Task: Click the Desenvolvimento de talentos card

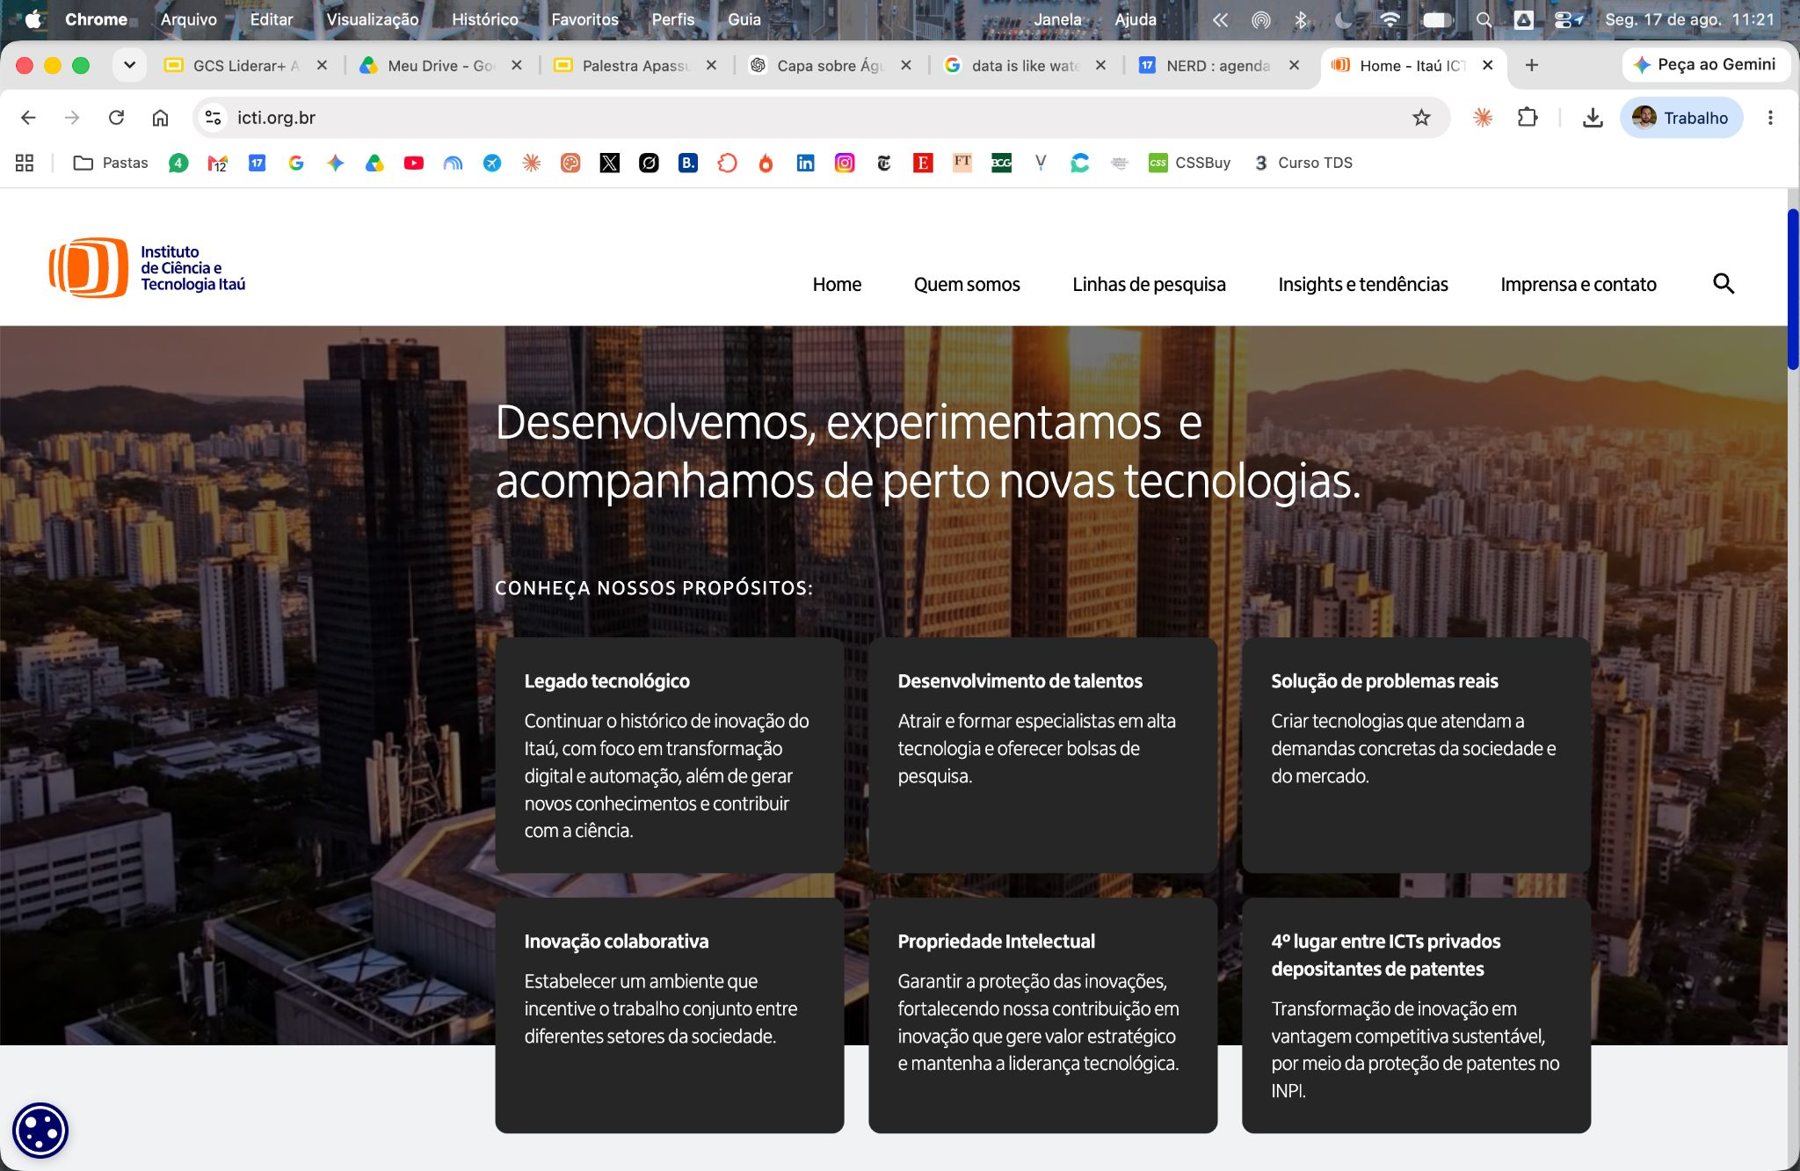Action: pyautogui.click(x=1042, y=755)
